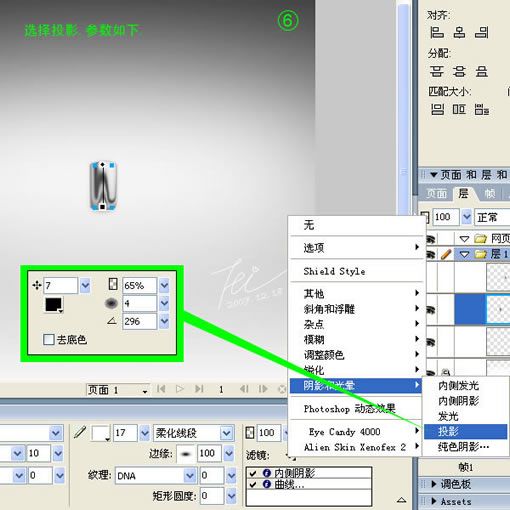Open Alien Skin Xenofex 2 submenu

(x=357, y=447)
